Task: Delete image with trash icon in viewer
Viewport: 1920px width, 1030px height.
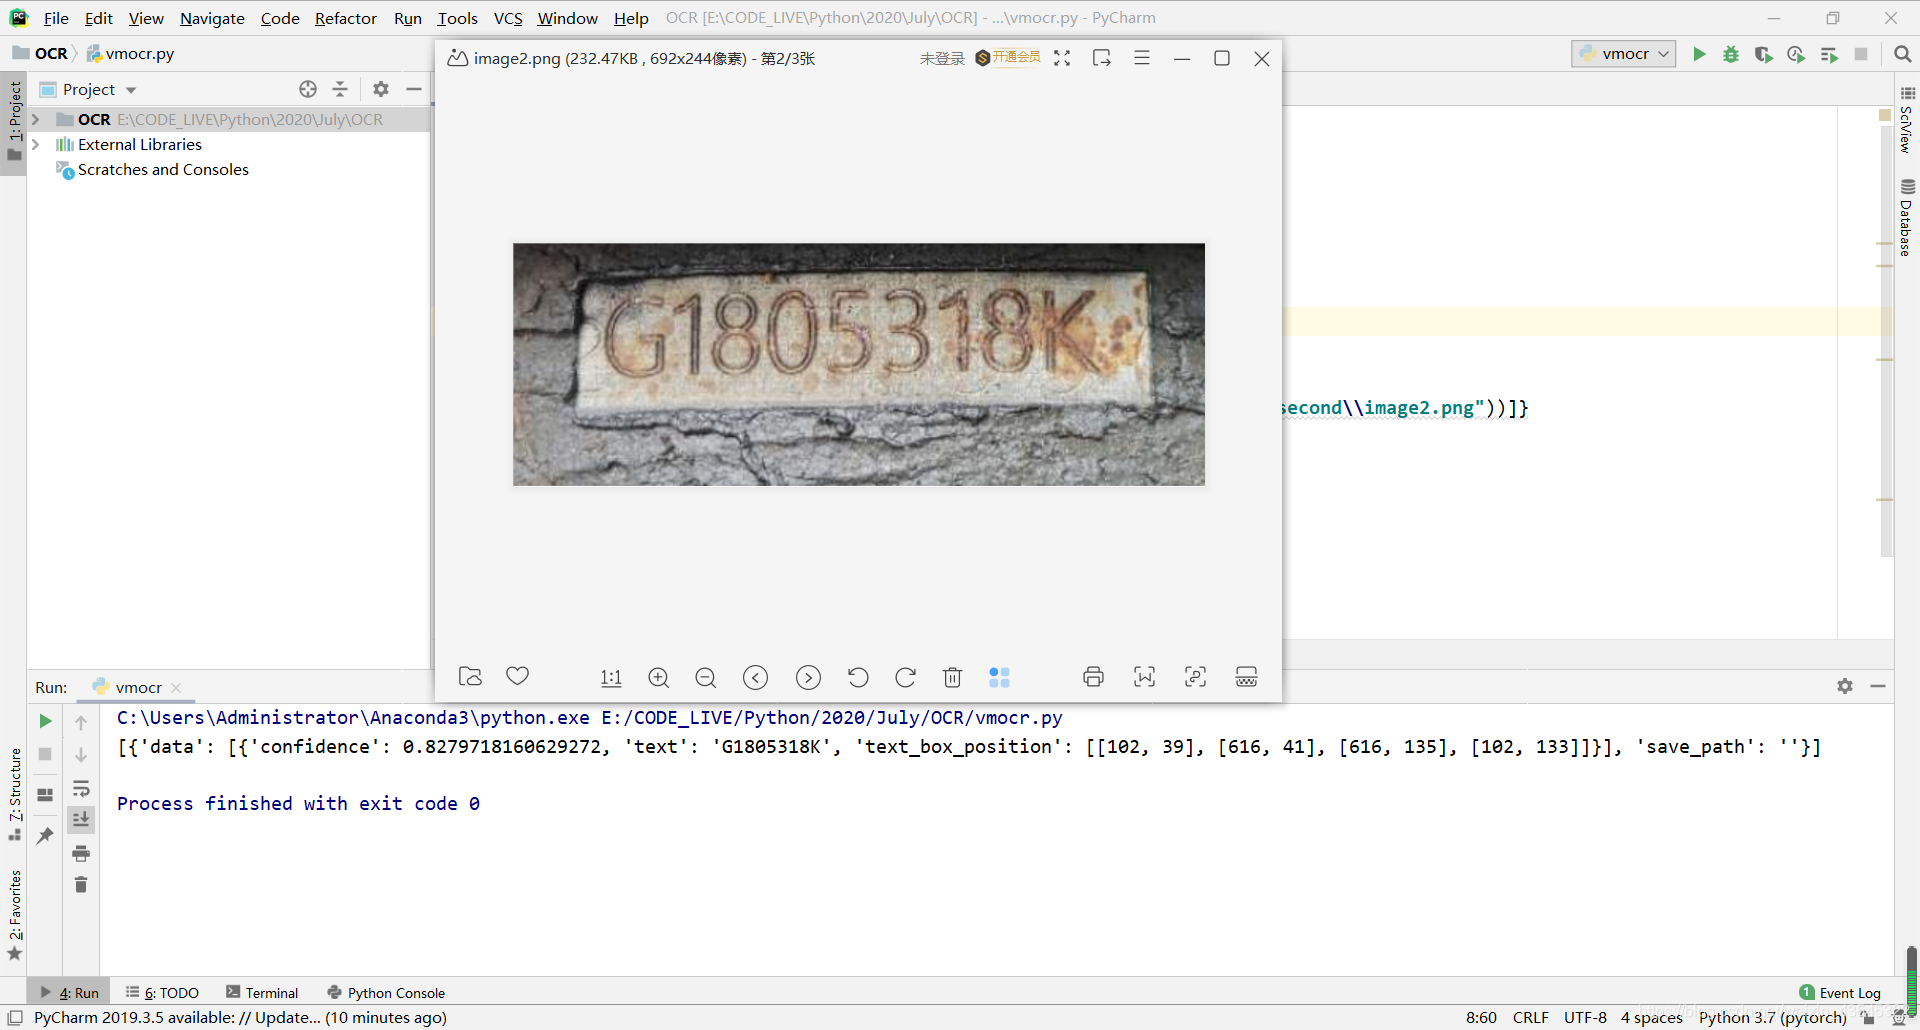Action: click(x=952, y=678)
